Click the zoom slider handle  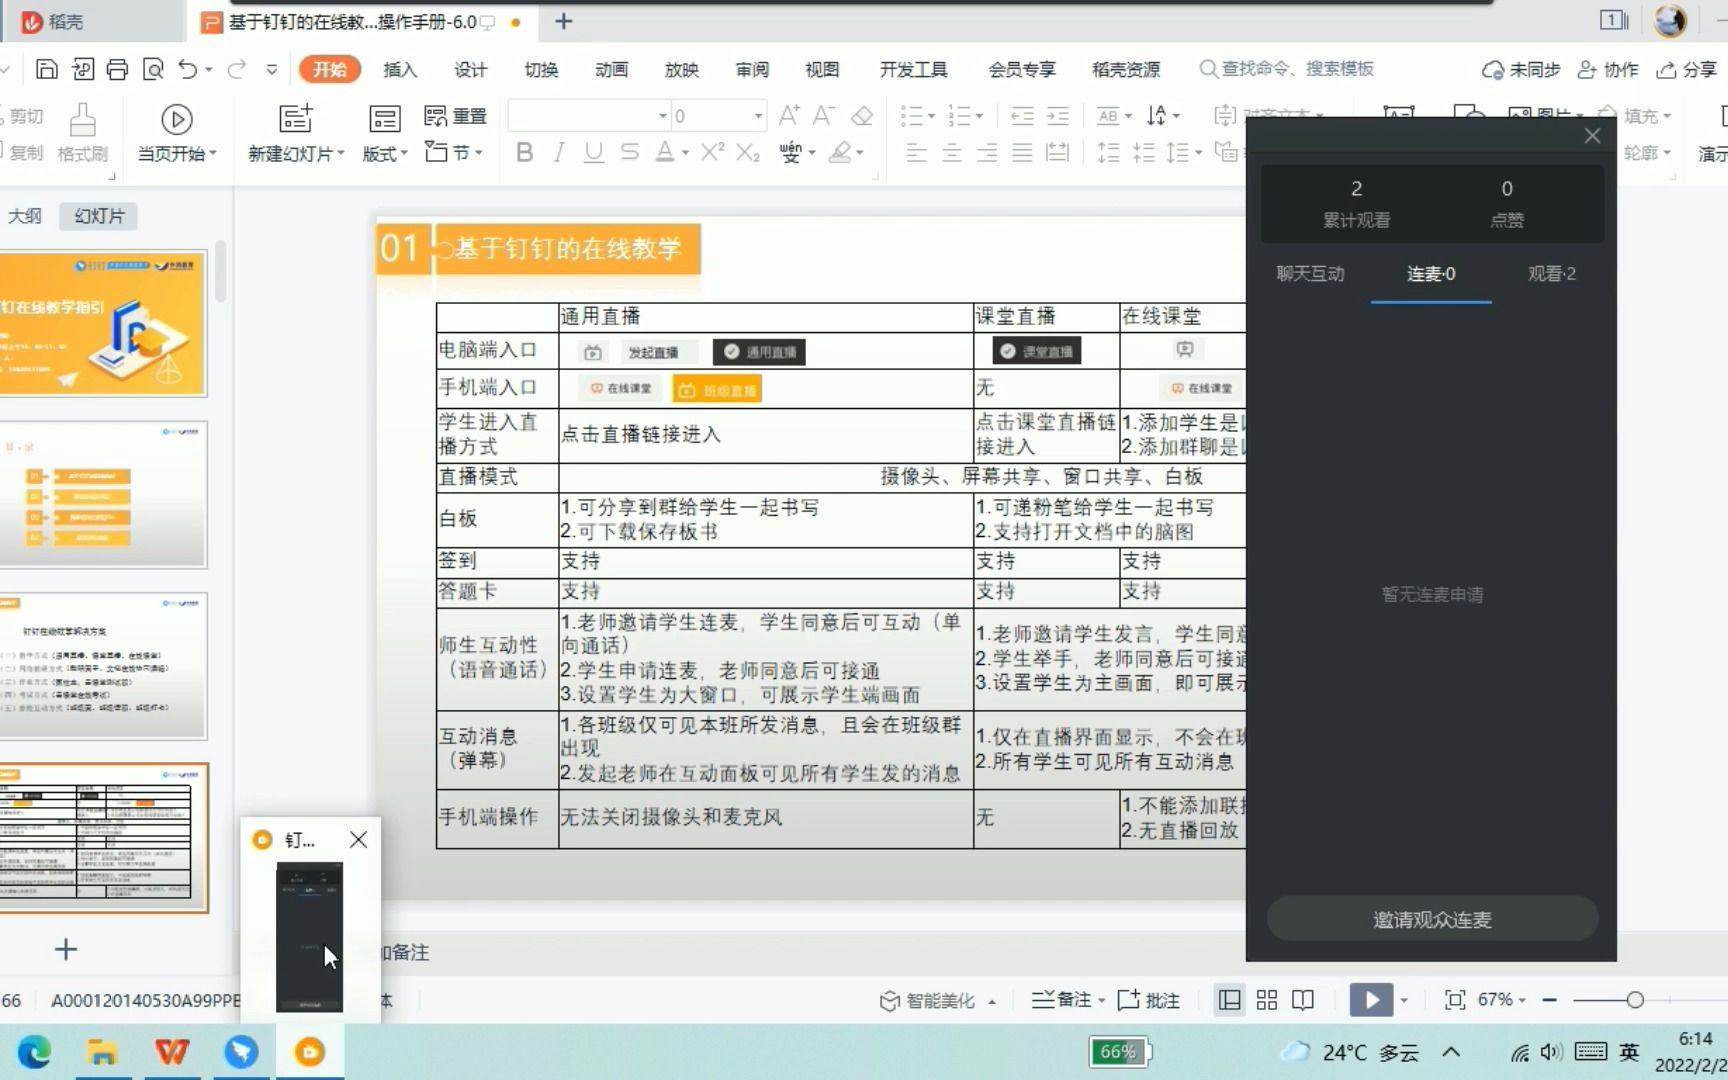pos(1635,1000)
